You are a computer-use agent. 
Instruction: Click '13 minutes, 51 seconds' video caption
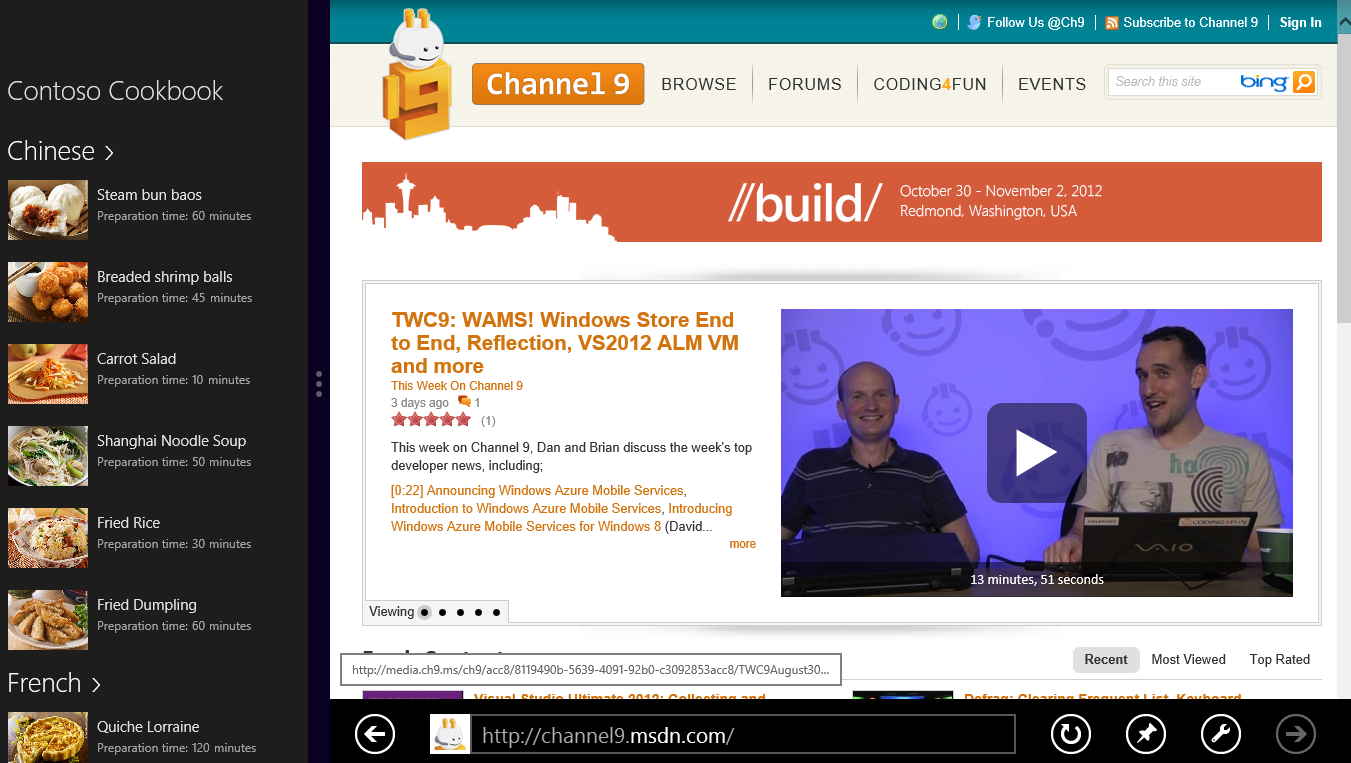(1037, 579)
